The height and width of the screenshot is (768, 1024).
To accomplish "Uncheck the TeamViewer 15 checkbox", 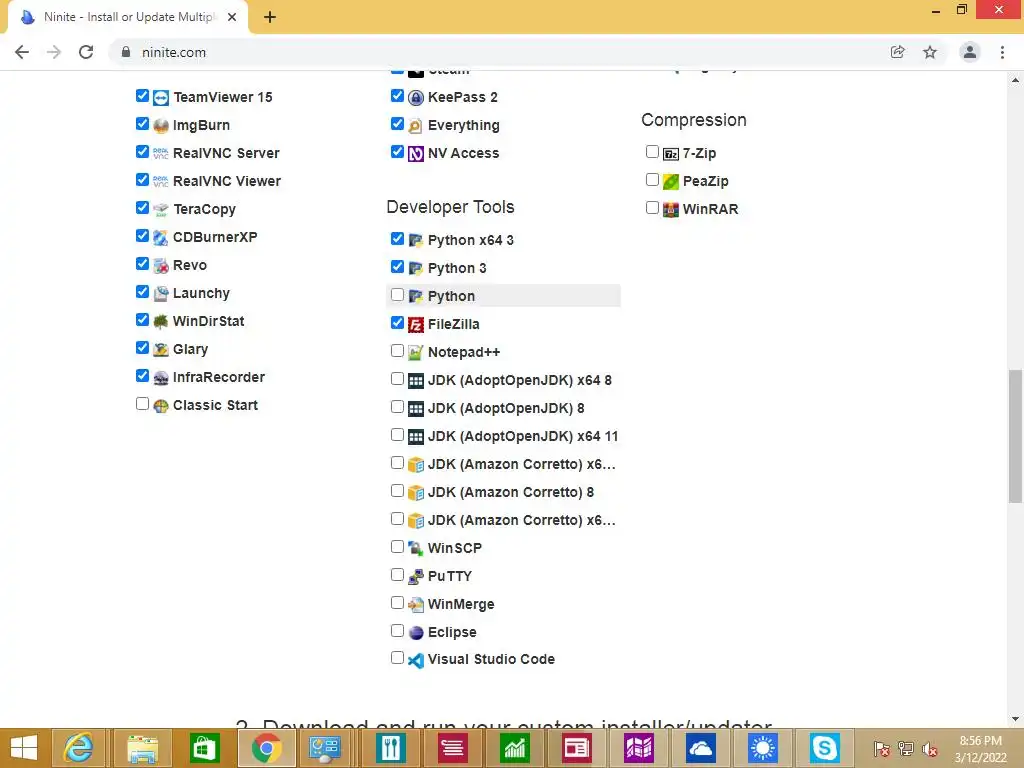I will tap(142, 96).
